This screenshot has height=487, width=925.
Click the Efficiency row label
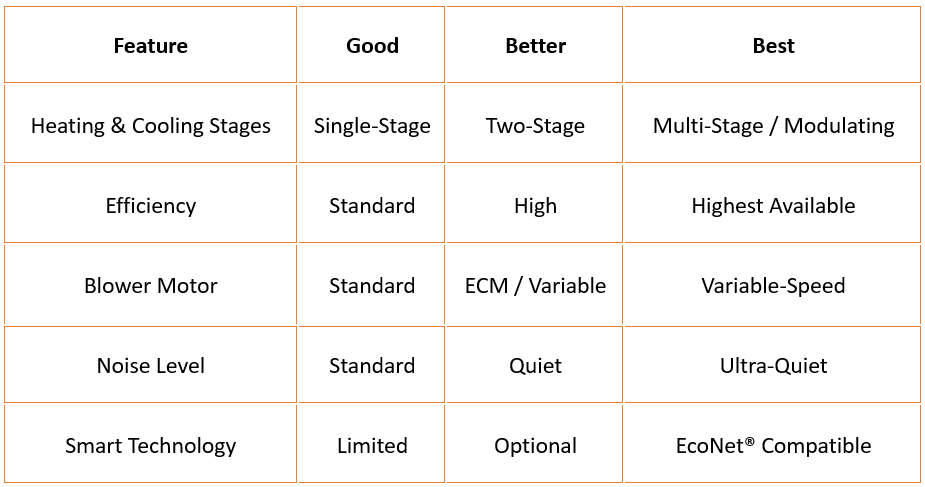(x=150, y=206)
